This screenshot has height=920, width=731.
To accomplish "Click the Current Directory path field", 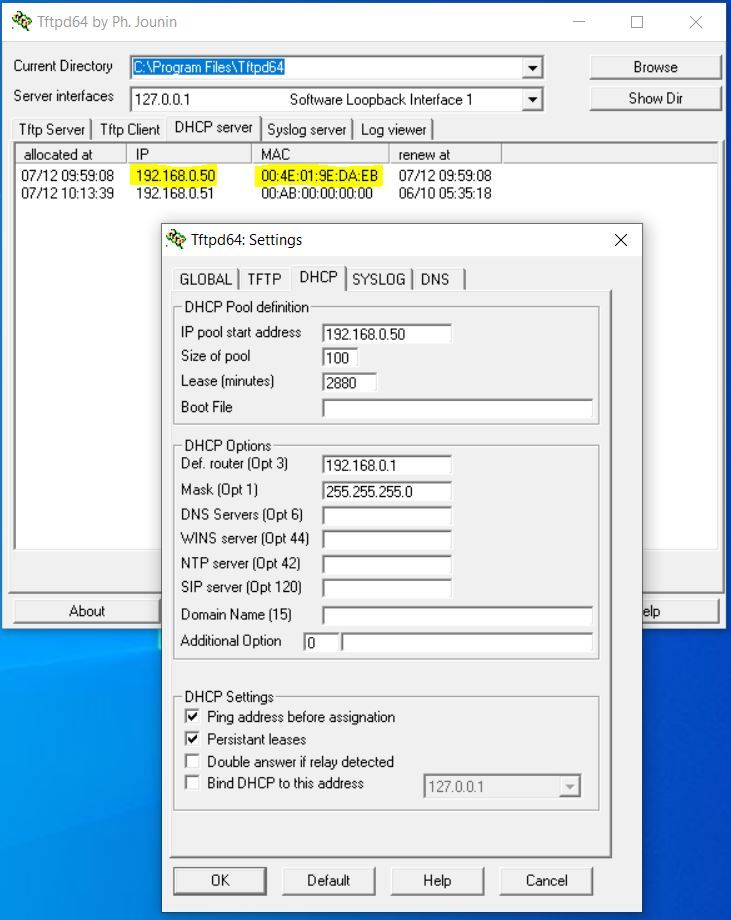I will click(326, 67).
